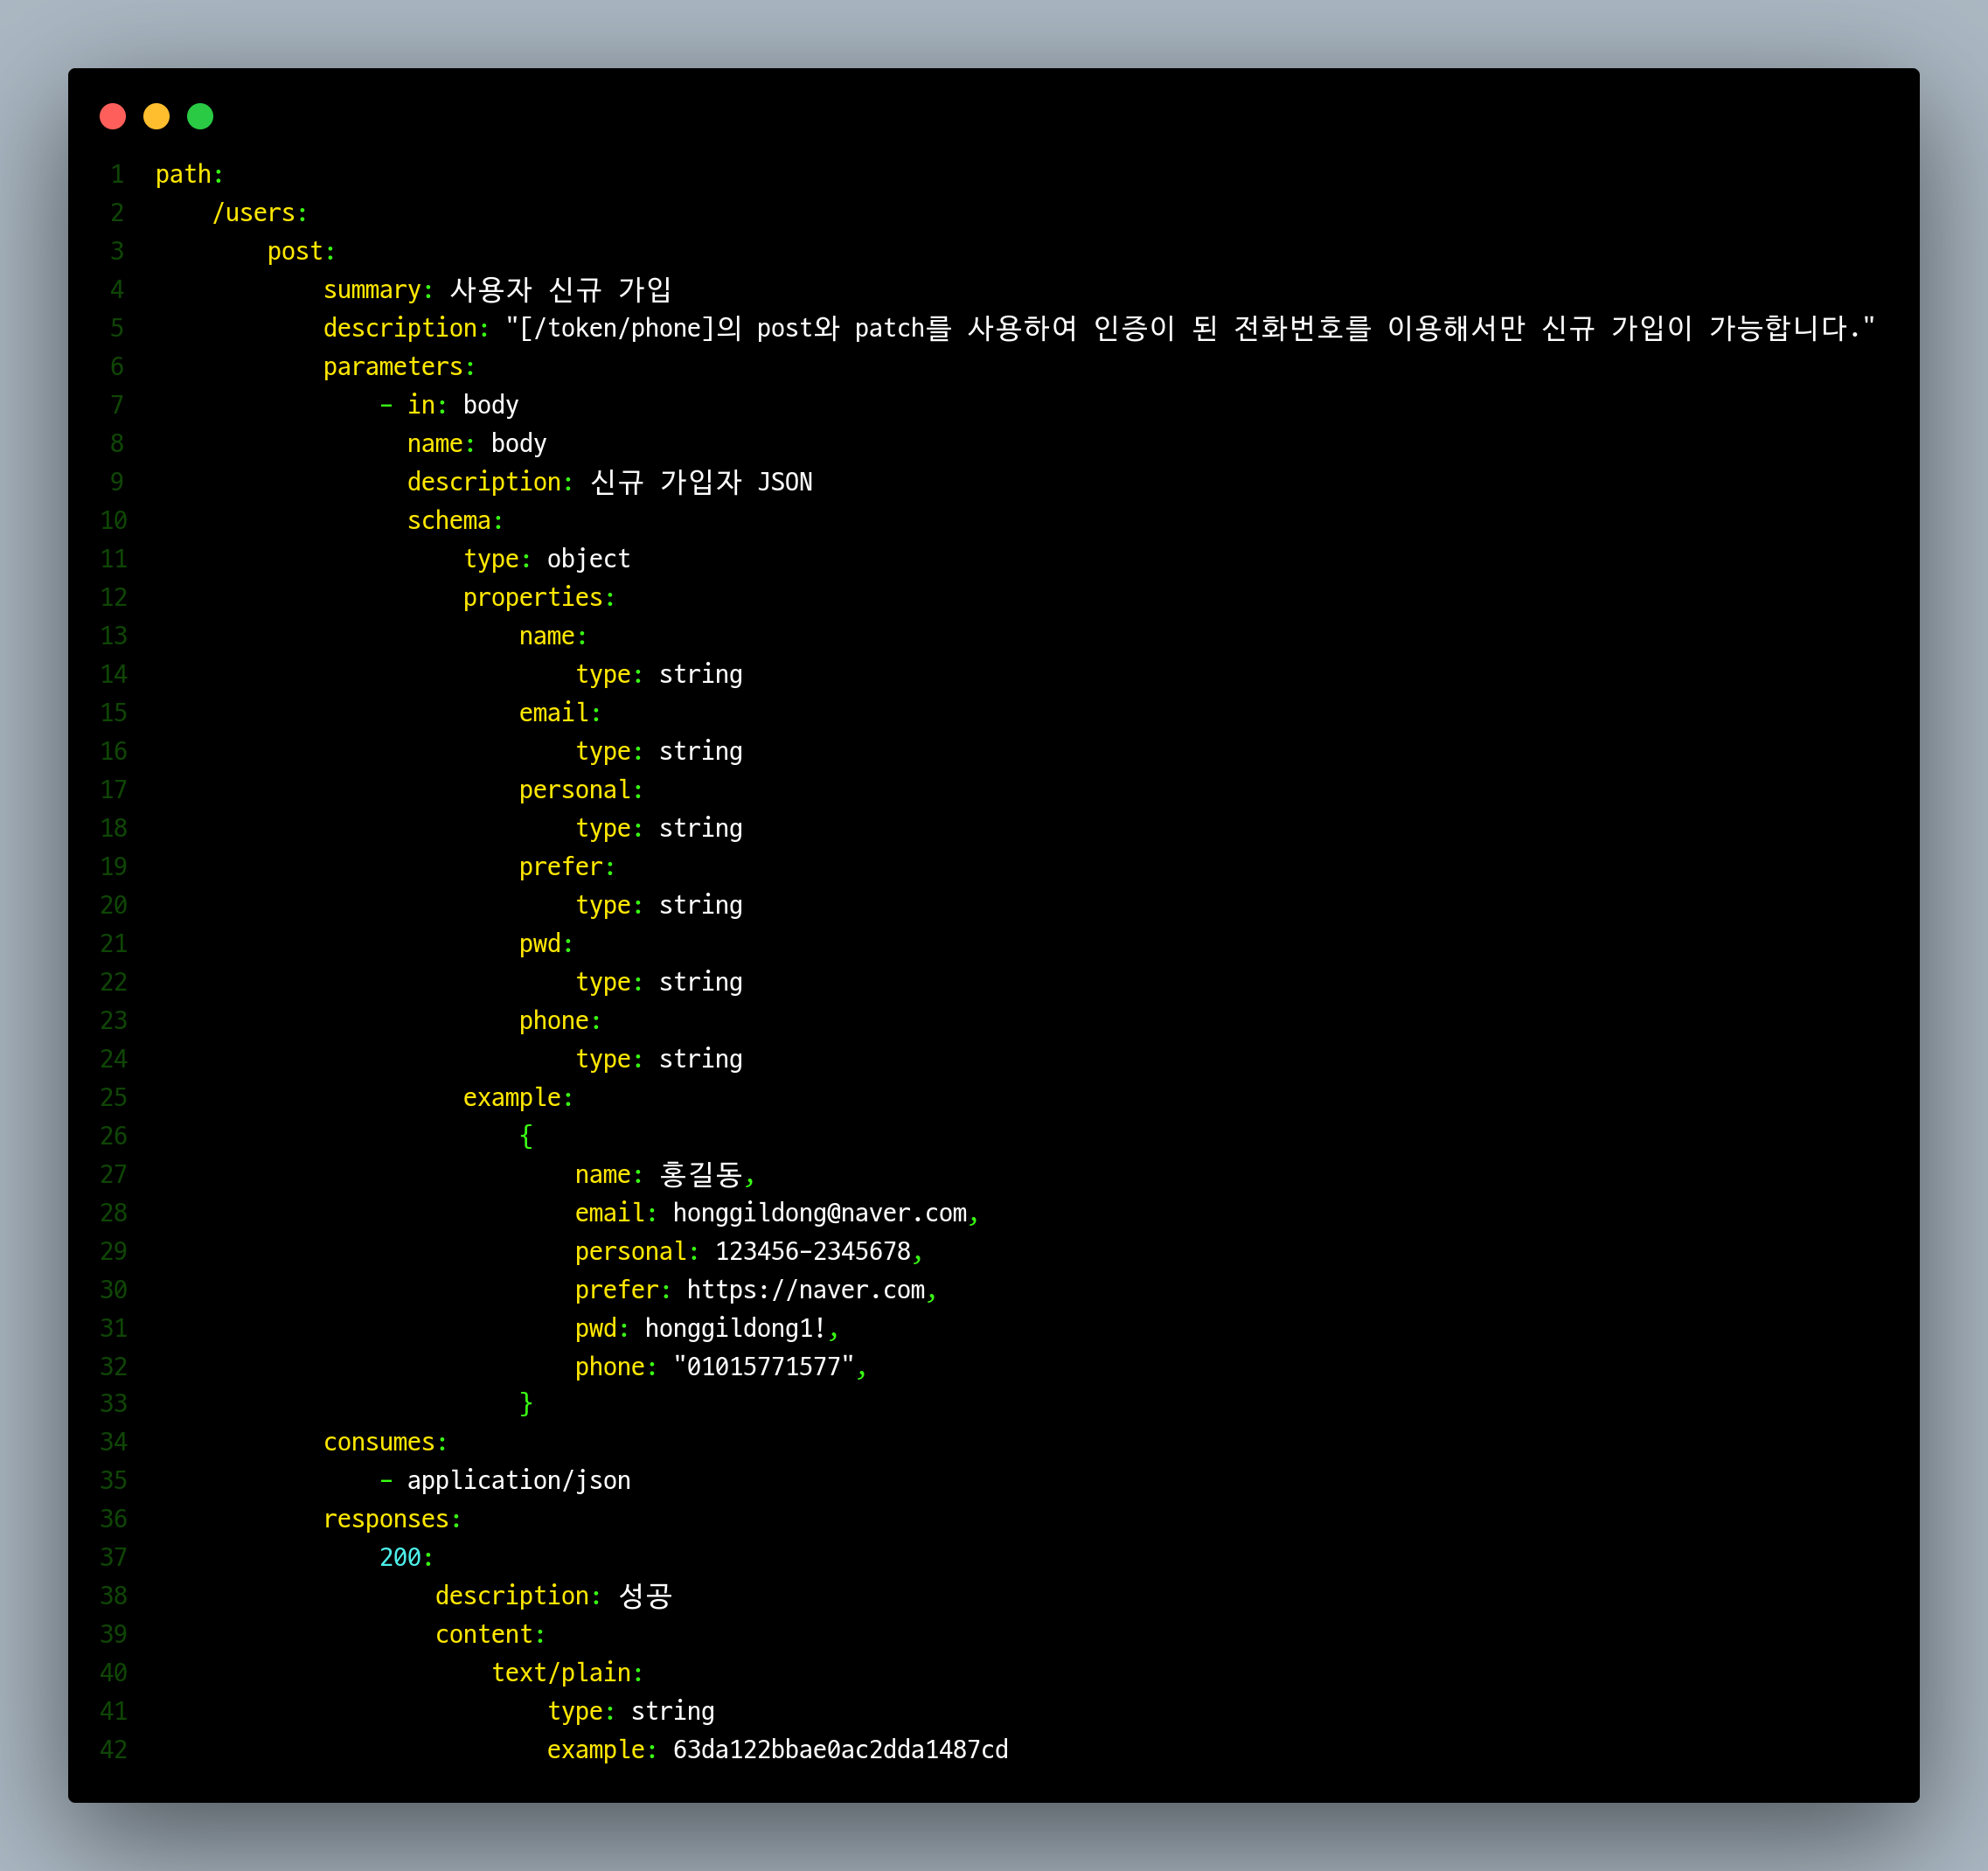Image resolution: width=1988 pixels, height=1871 pixels.
Task: Click the red close dot
Action: [113, 117]
